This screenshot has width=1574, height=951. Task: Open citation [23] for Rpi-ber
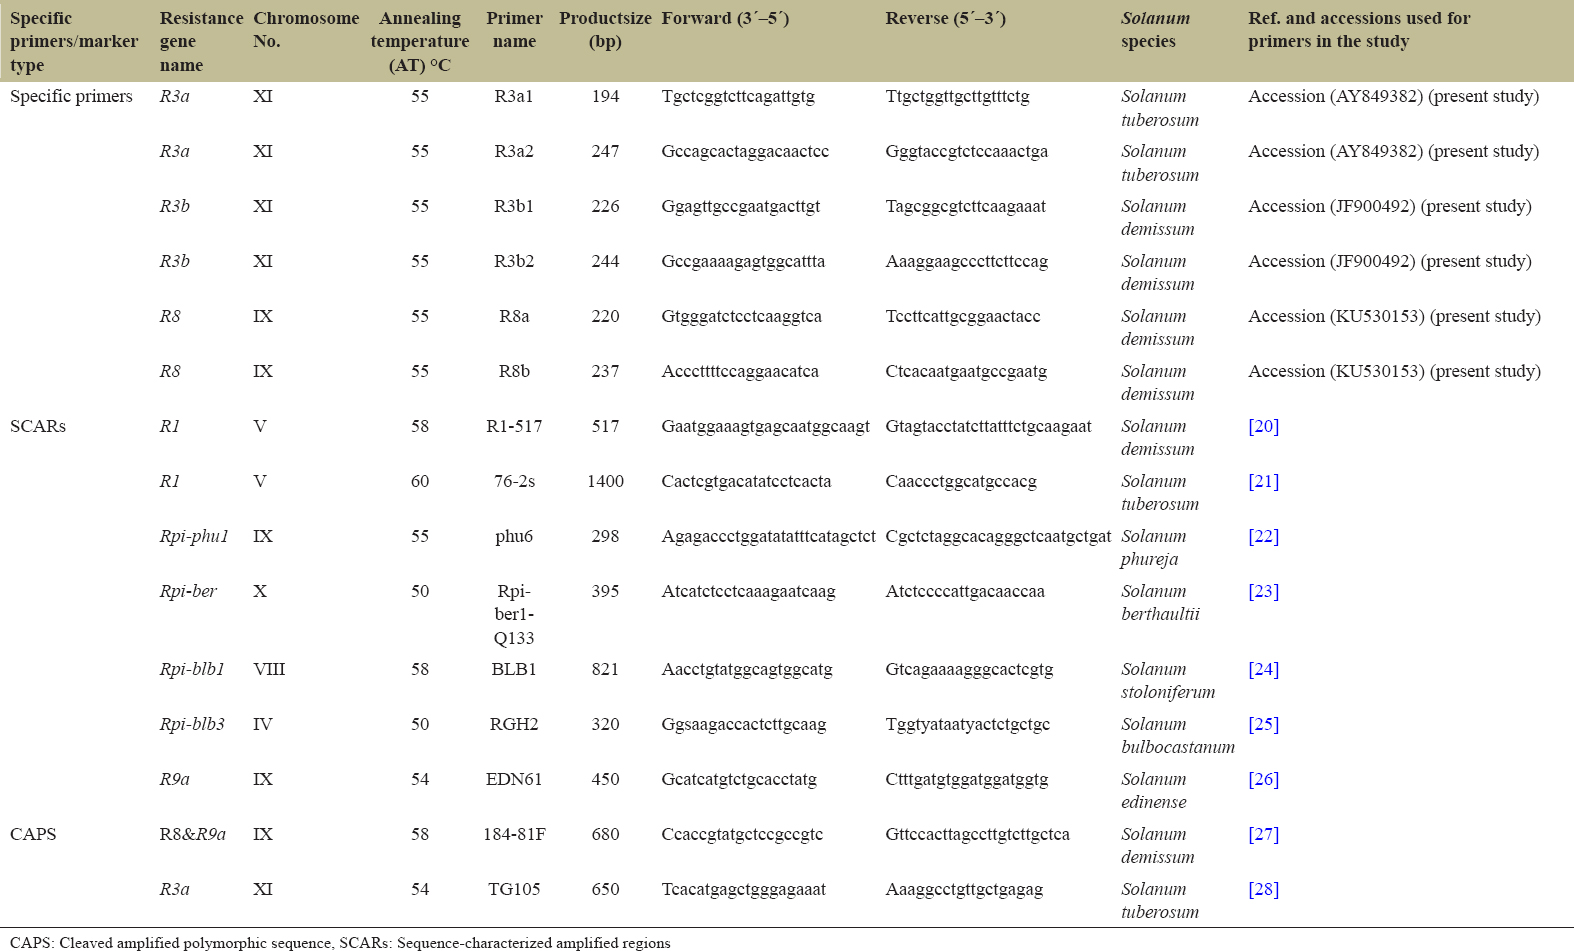point(1263,591)
